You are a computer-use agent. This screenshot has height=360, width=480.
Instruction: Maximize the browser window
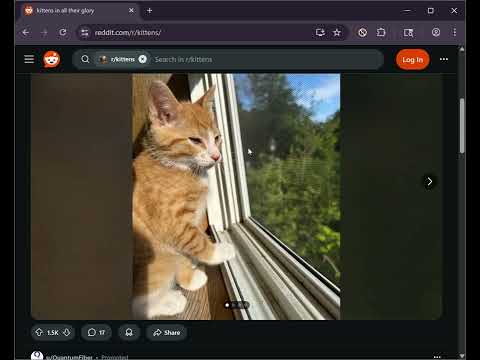431,11
